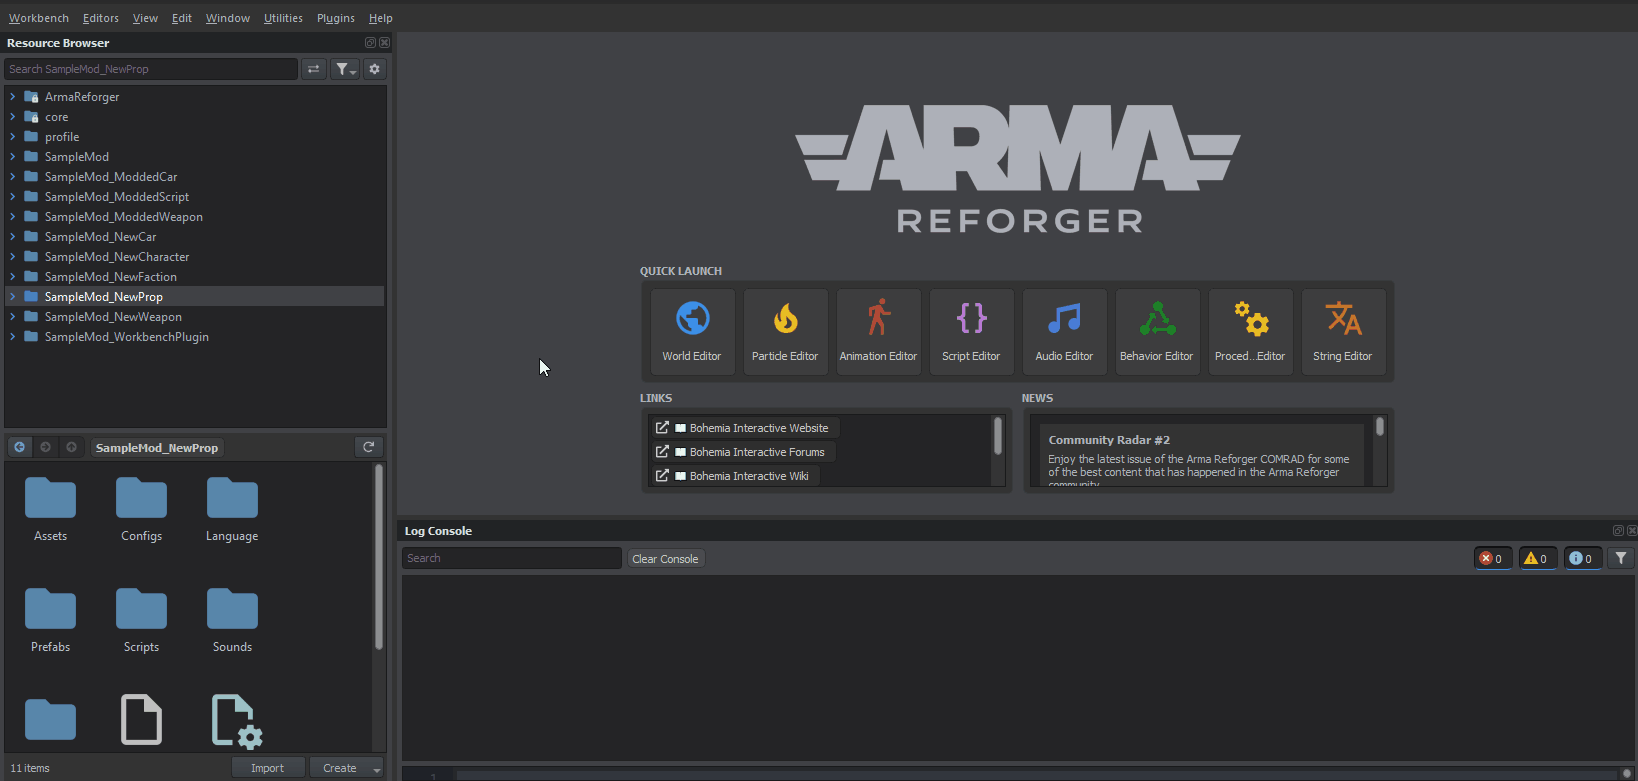Open the Assets folder
The width and height of the screenshot is (1638, 781).
click(x=50, y=510)
